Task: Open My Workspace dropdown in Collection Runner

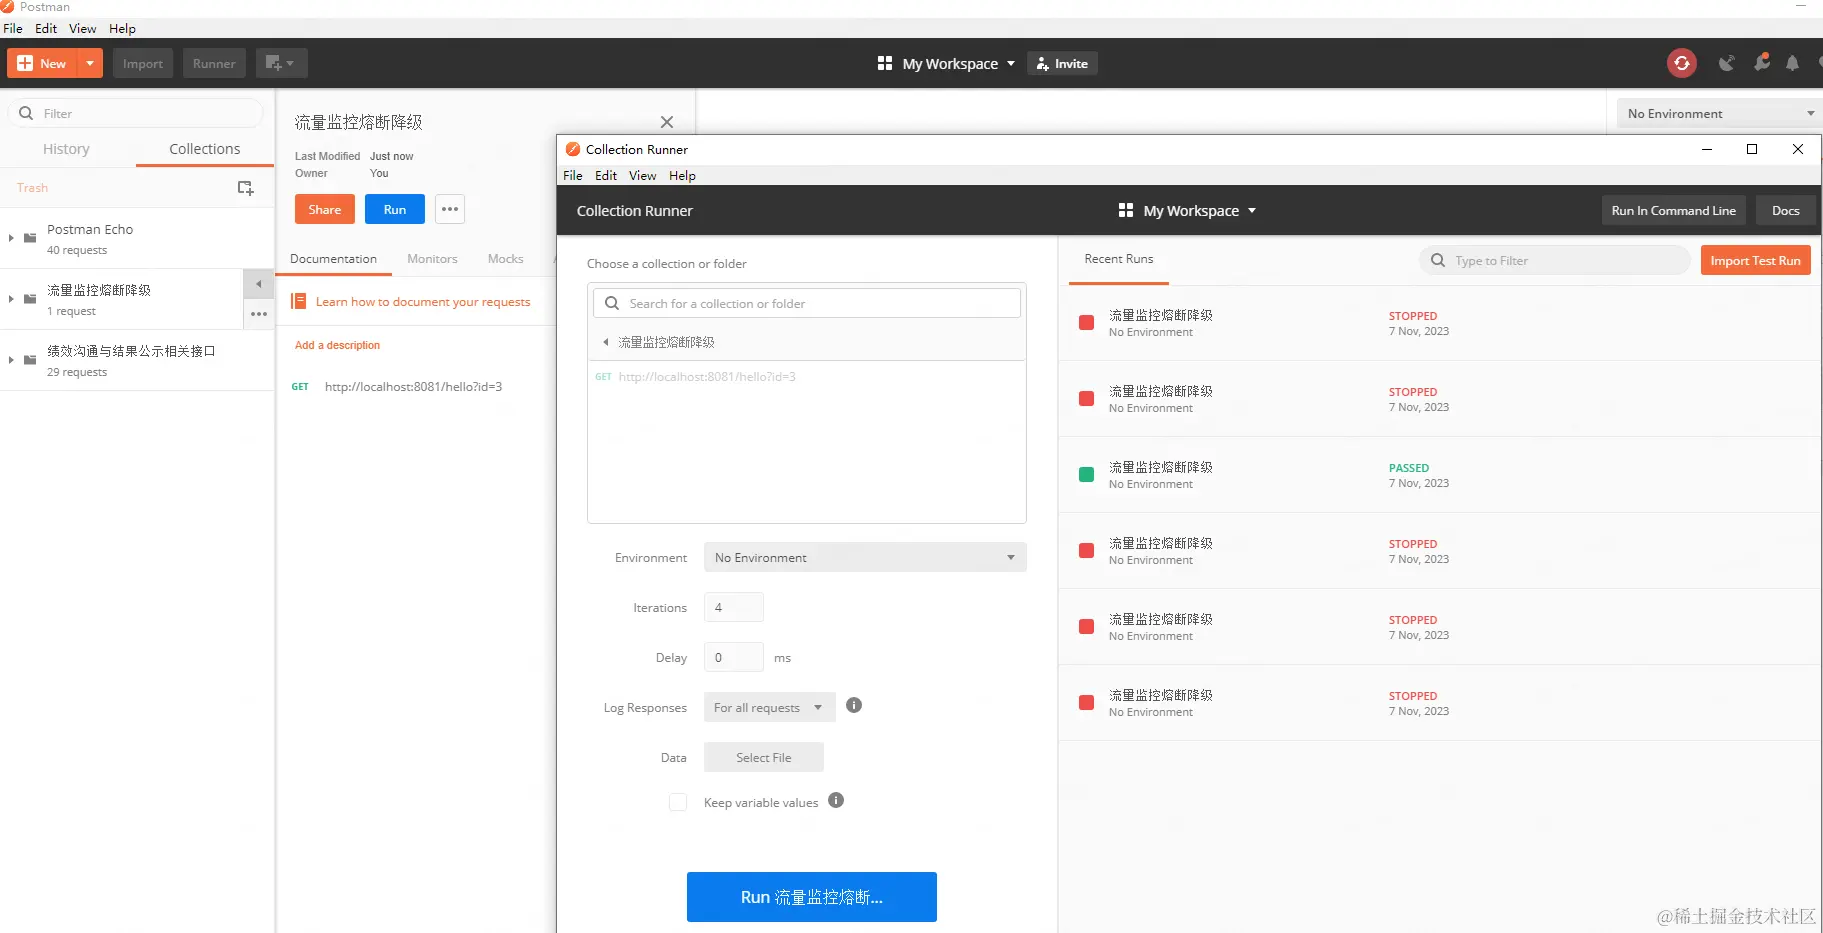Action: coord(1187,210)
